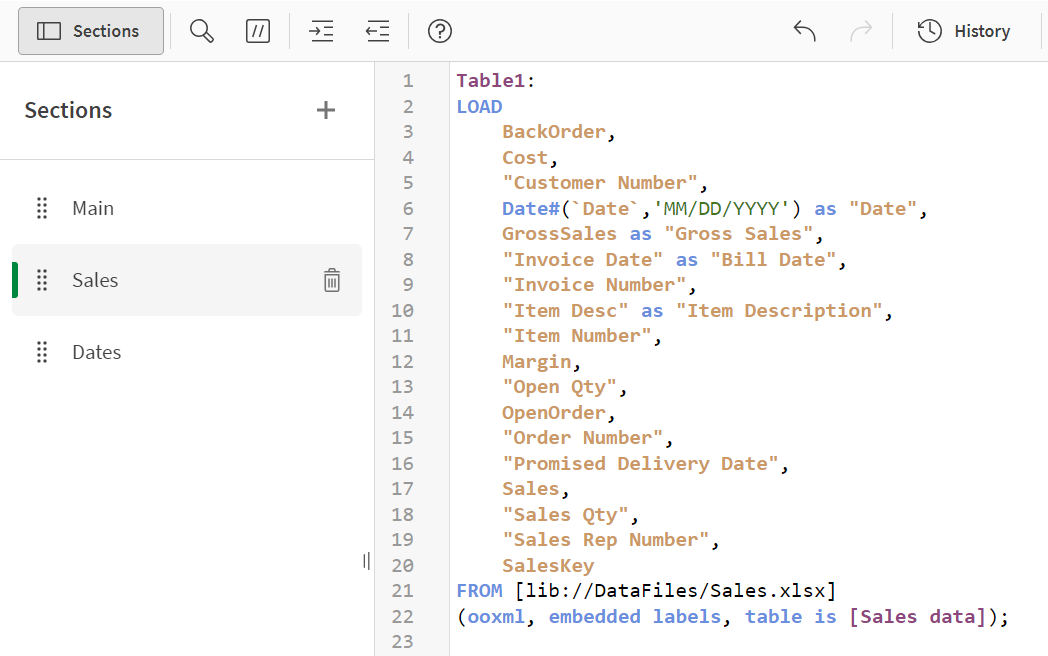This screenshot has width=1048, height=656.
Task: Toggle the Sections panel button
Action: 91,31
